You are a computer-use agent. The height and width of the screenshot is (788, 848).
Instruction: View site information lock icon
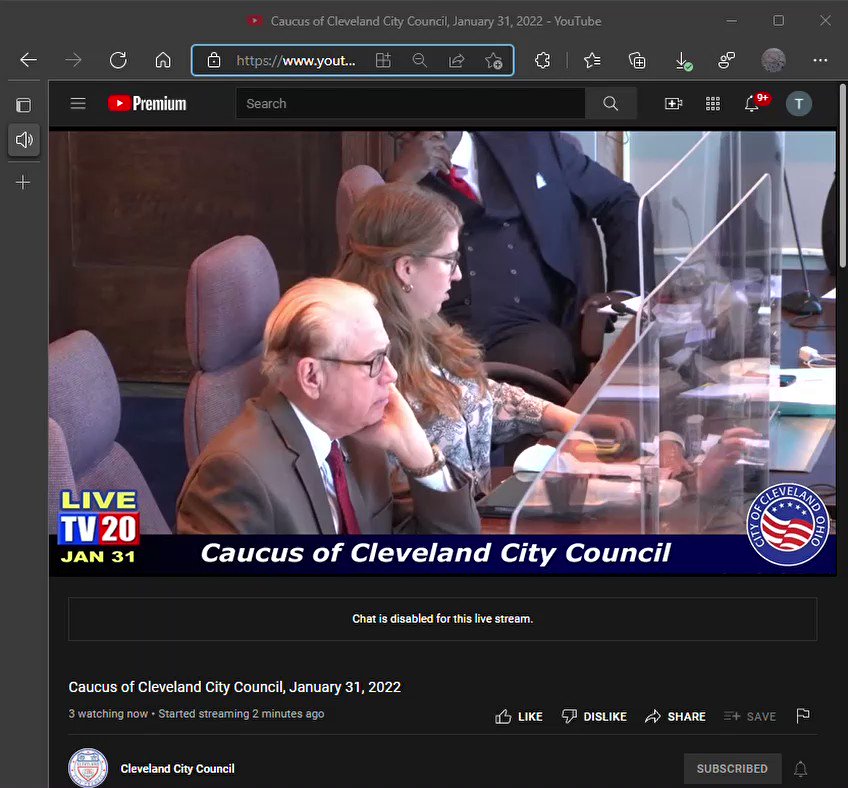(x=214, y=60)
